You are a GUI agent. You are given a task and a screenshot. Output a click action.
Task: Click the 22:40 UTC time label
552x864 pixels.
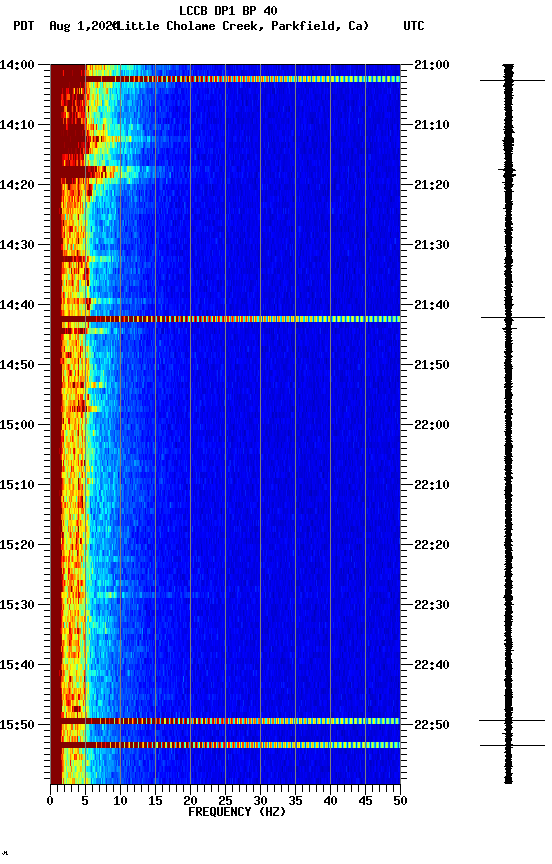432,666
